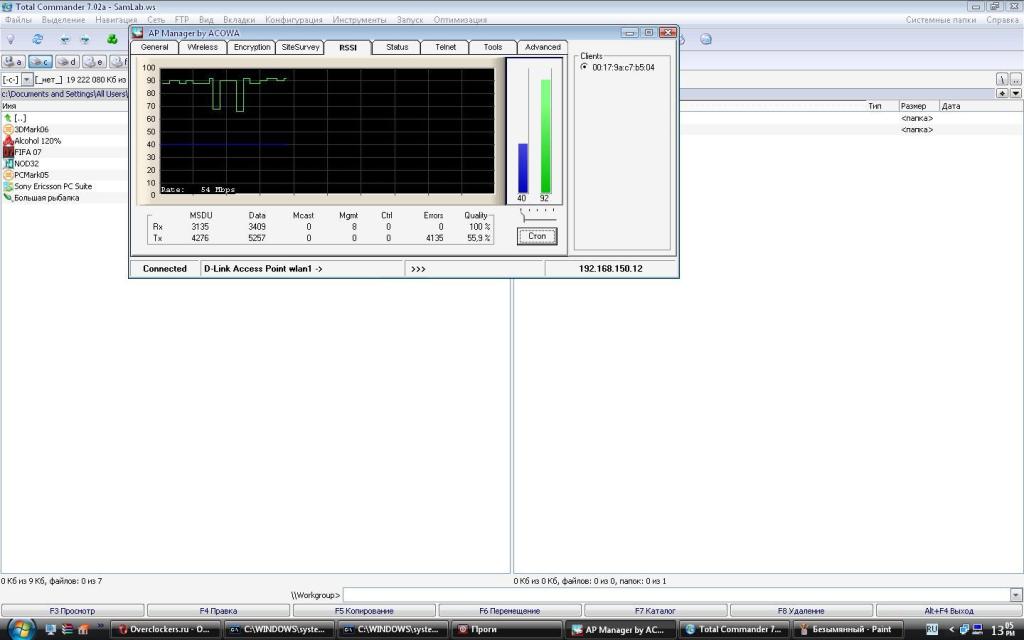Click the globe icon in right toolbar
The image size is (1024, 640).
point(706,39)
